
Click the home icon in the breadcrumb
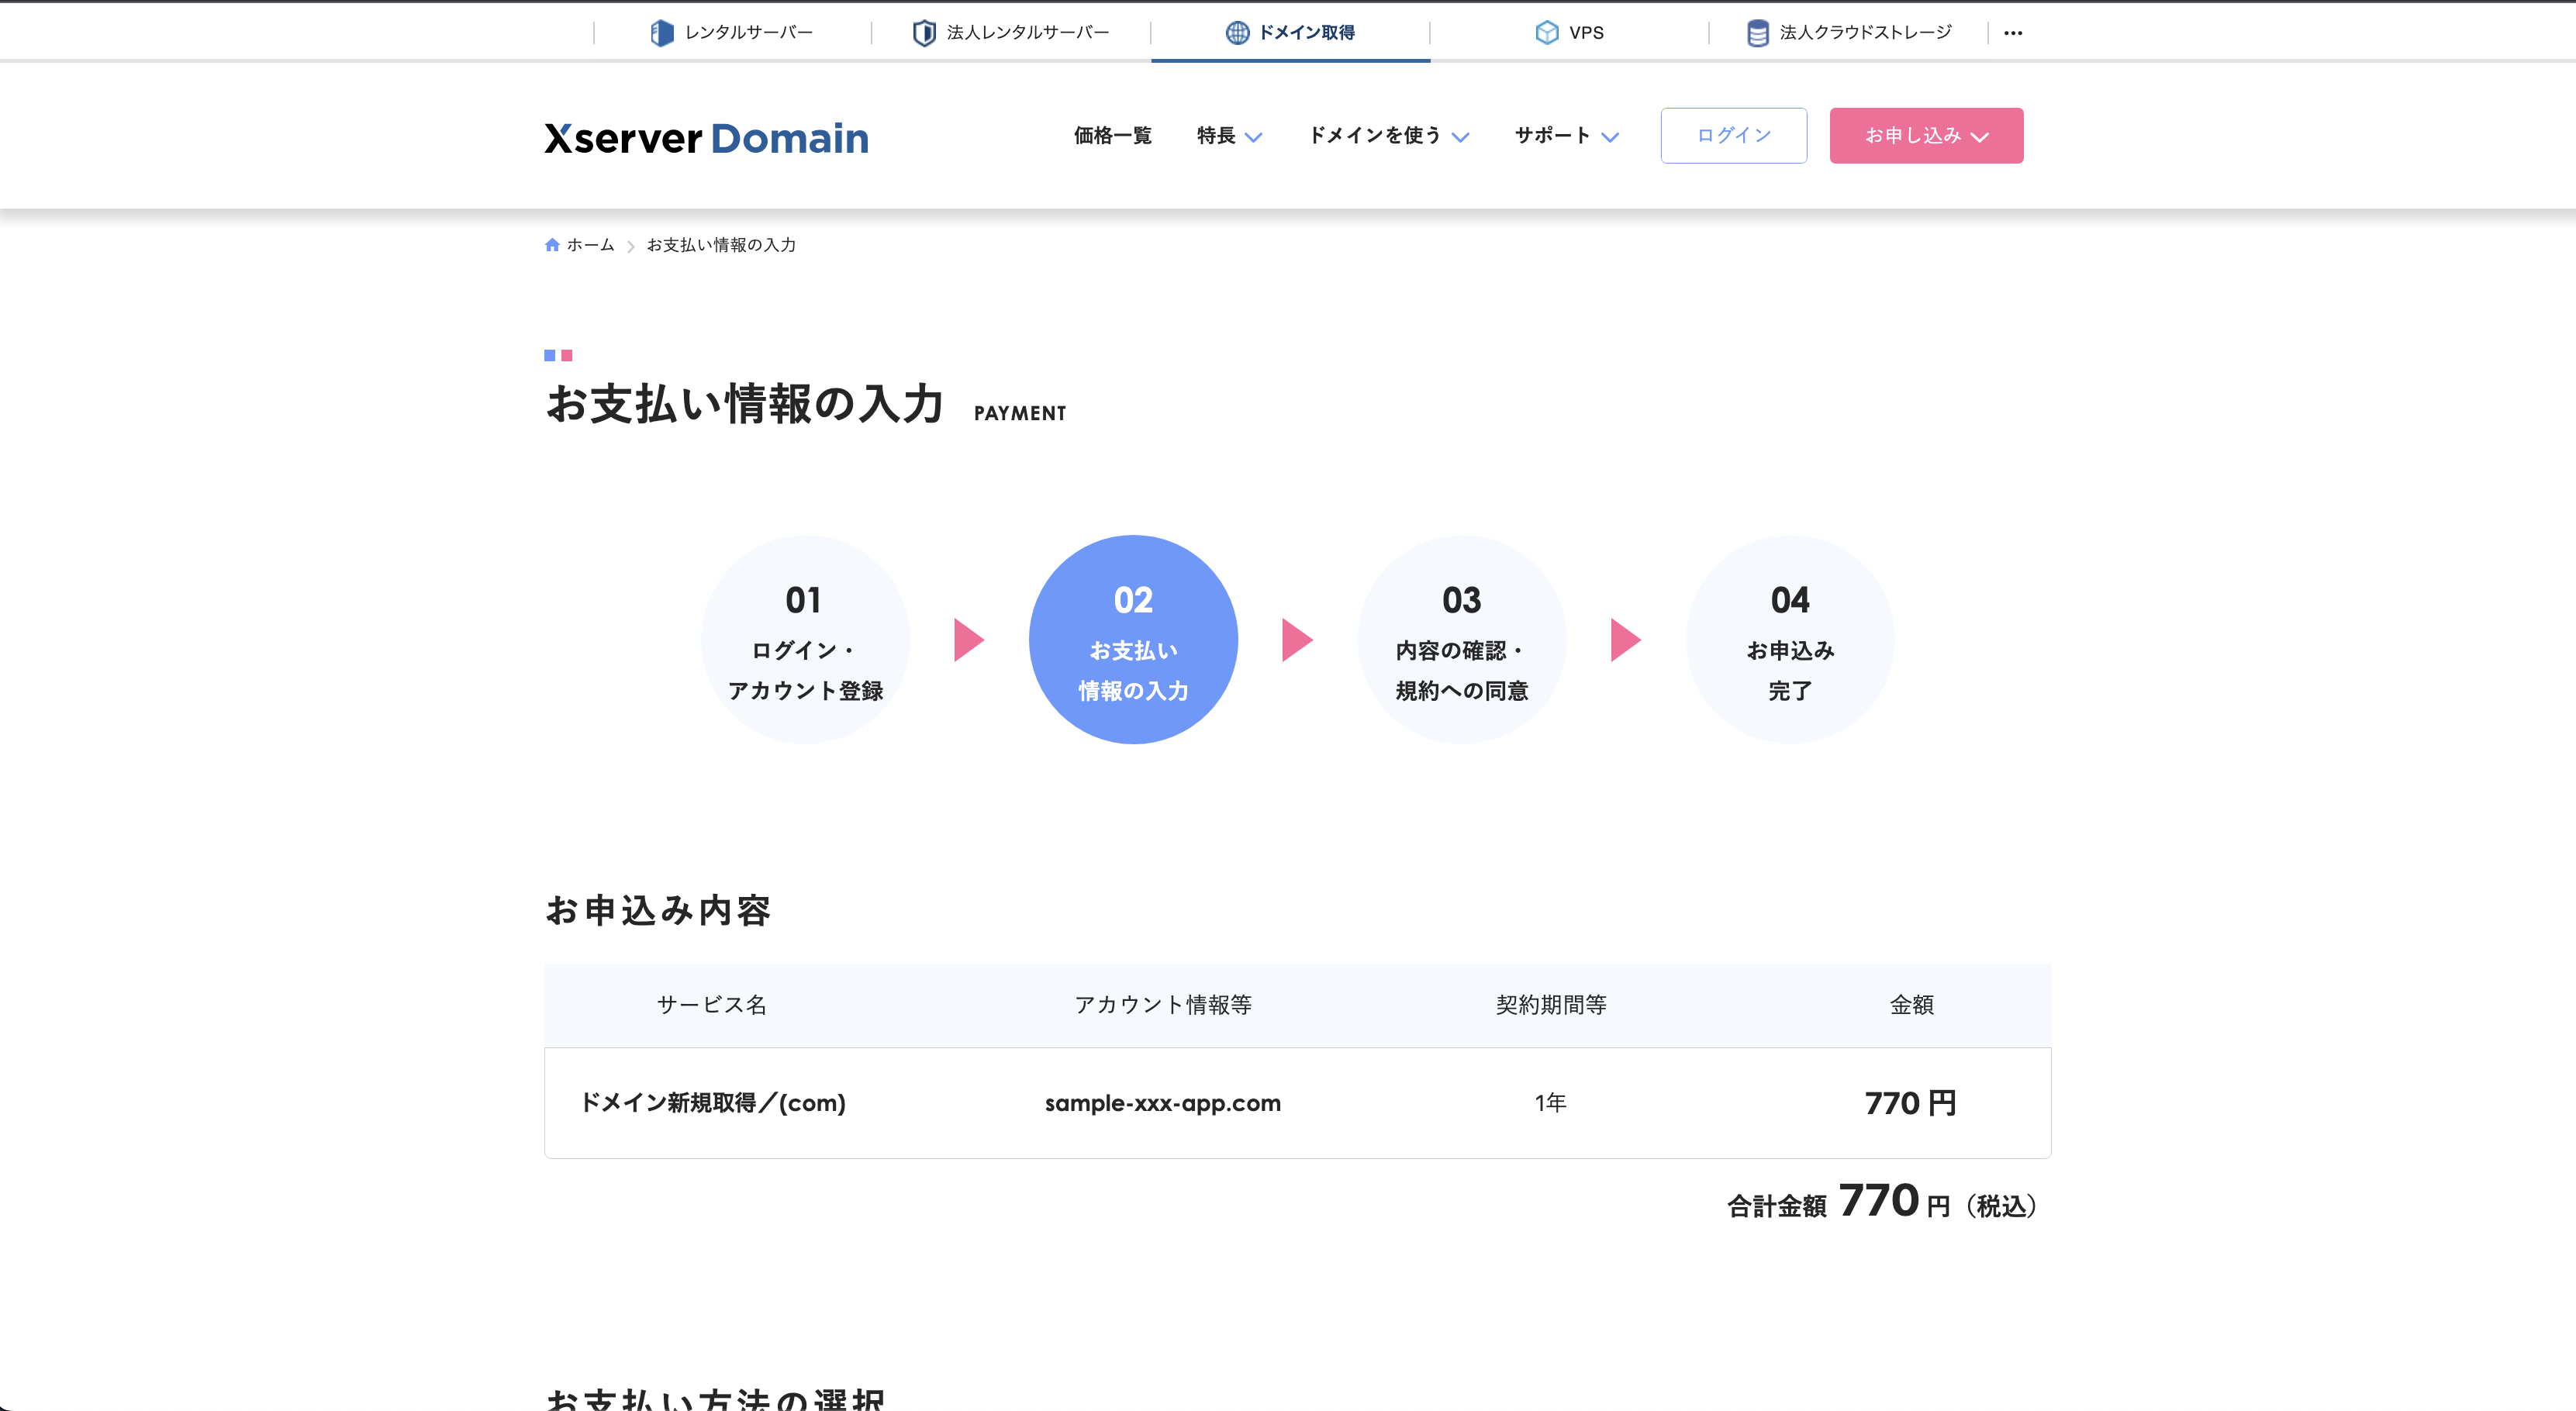pos(553,244)
